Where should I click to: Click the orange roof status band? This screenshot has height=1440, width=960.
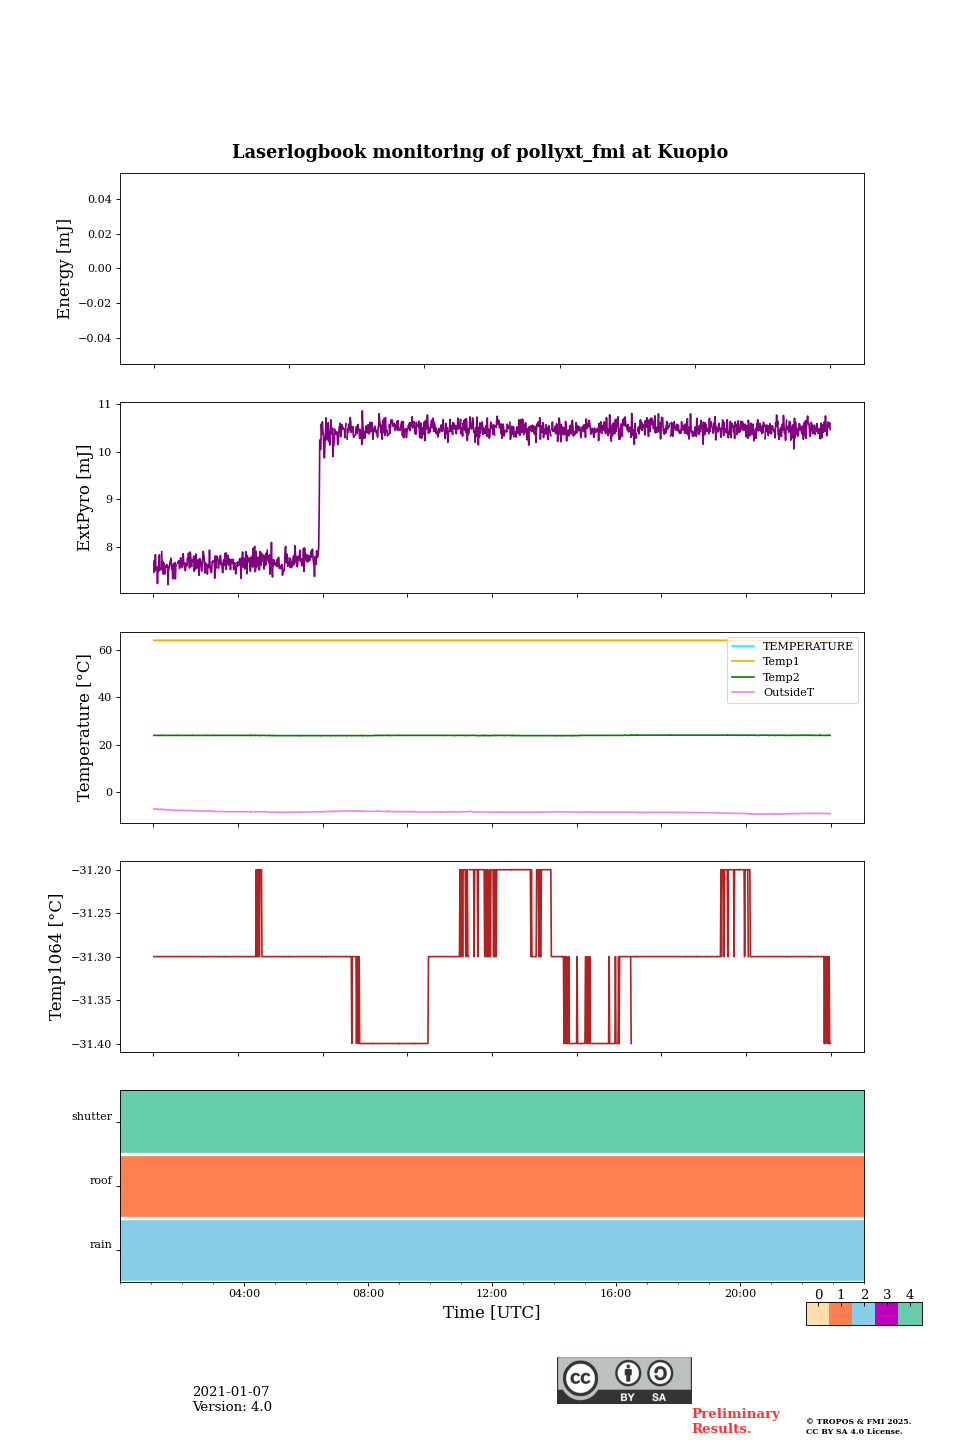point(492,1186)
